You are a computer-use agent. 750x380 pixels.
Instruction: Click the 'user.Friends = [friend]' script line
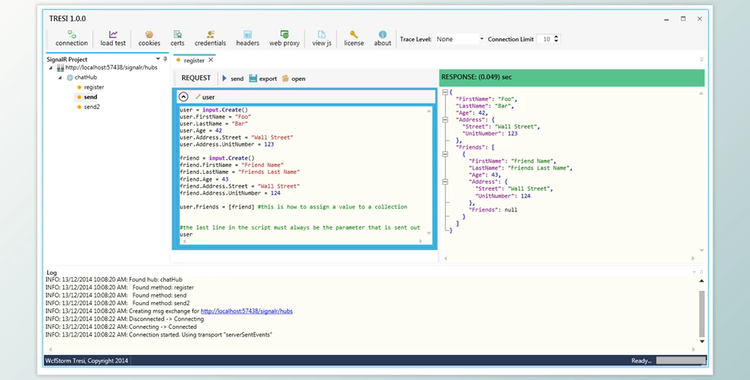coord(294,207)
